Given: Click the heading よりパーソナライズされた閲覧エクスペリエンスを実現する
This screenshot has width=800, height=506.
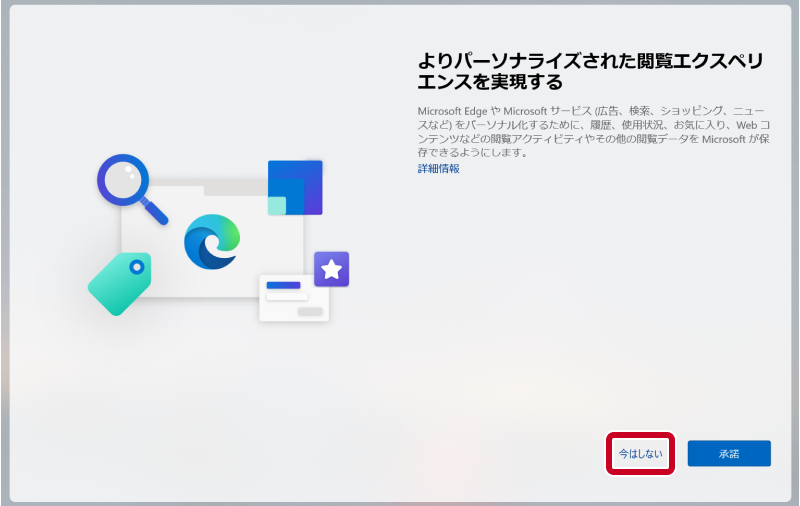Looking at the screenshot, I should (x=590, y=71).
